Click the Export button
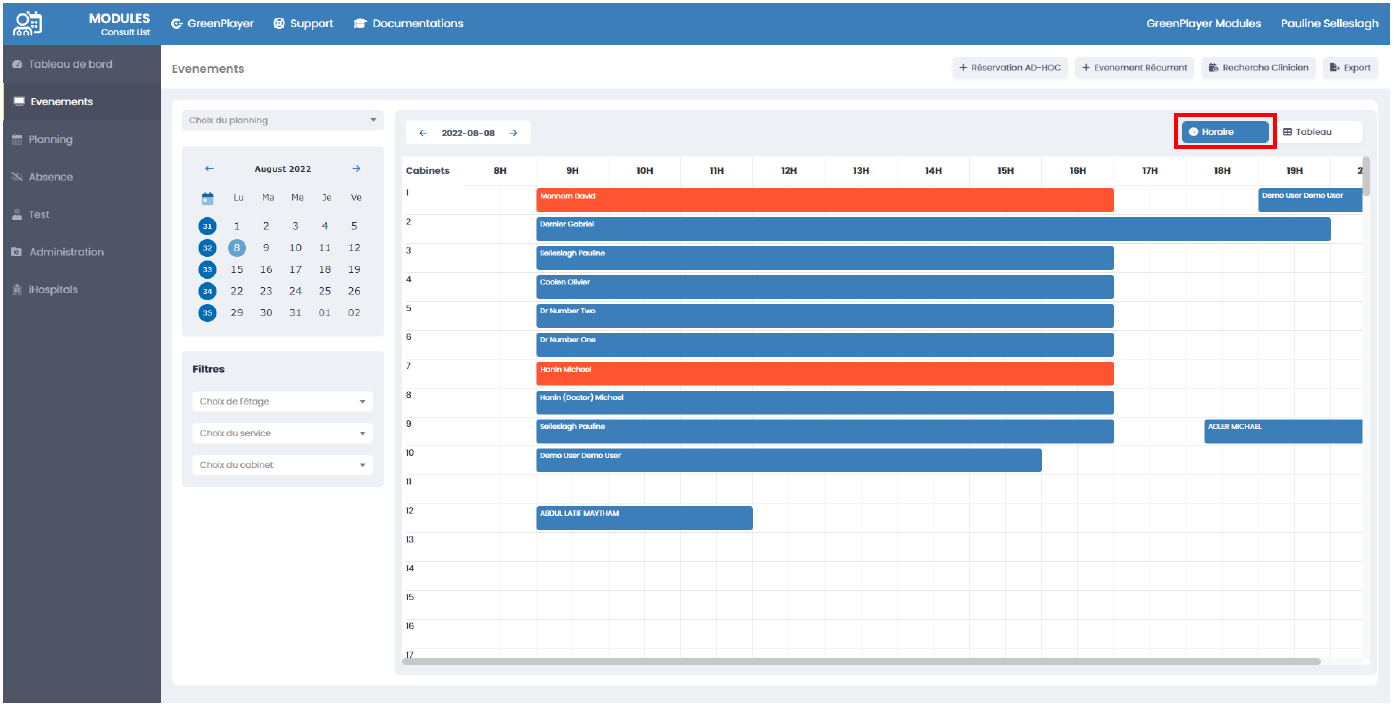This screenshot has width=1394, height=708. (1350, 68)
